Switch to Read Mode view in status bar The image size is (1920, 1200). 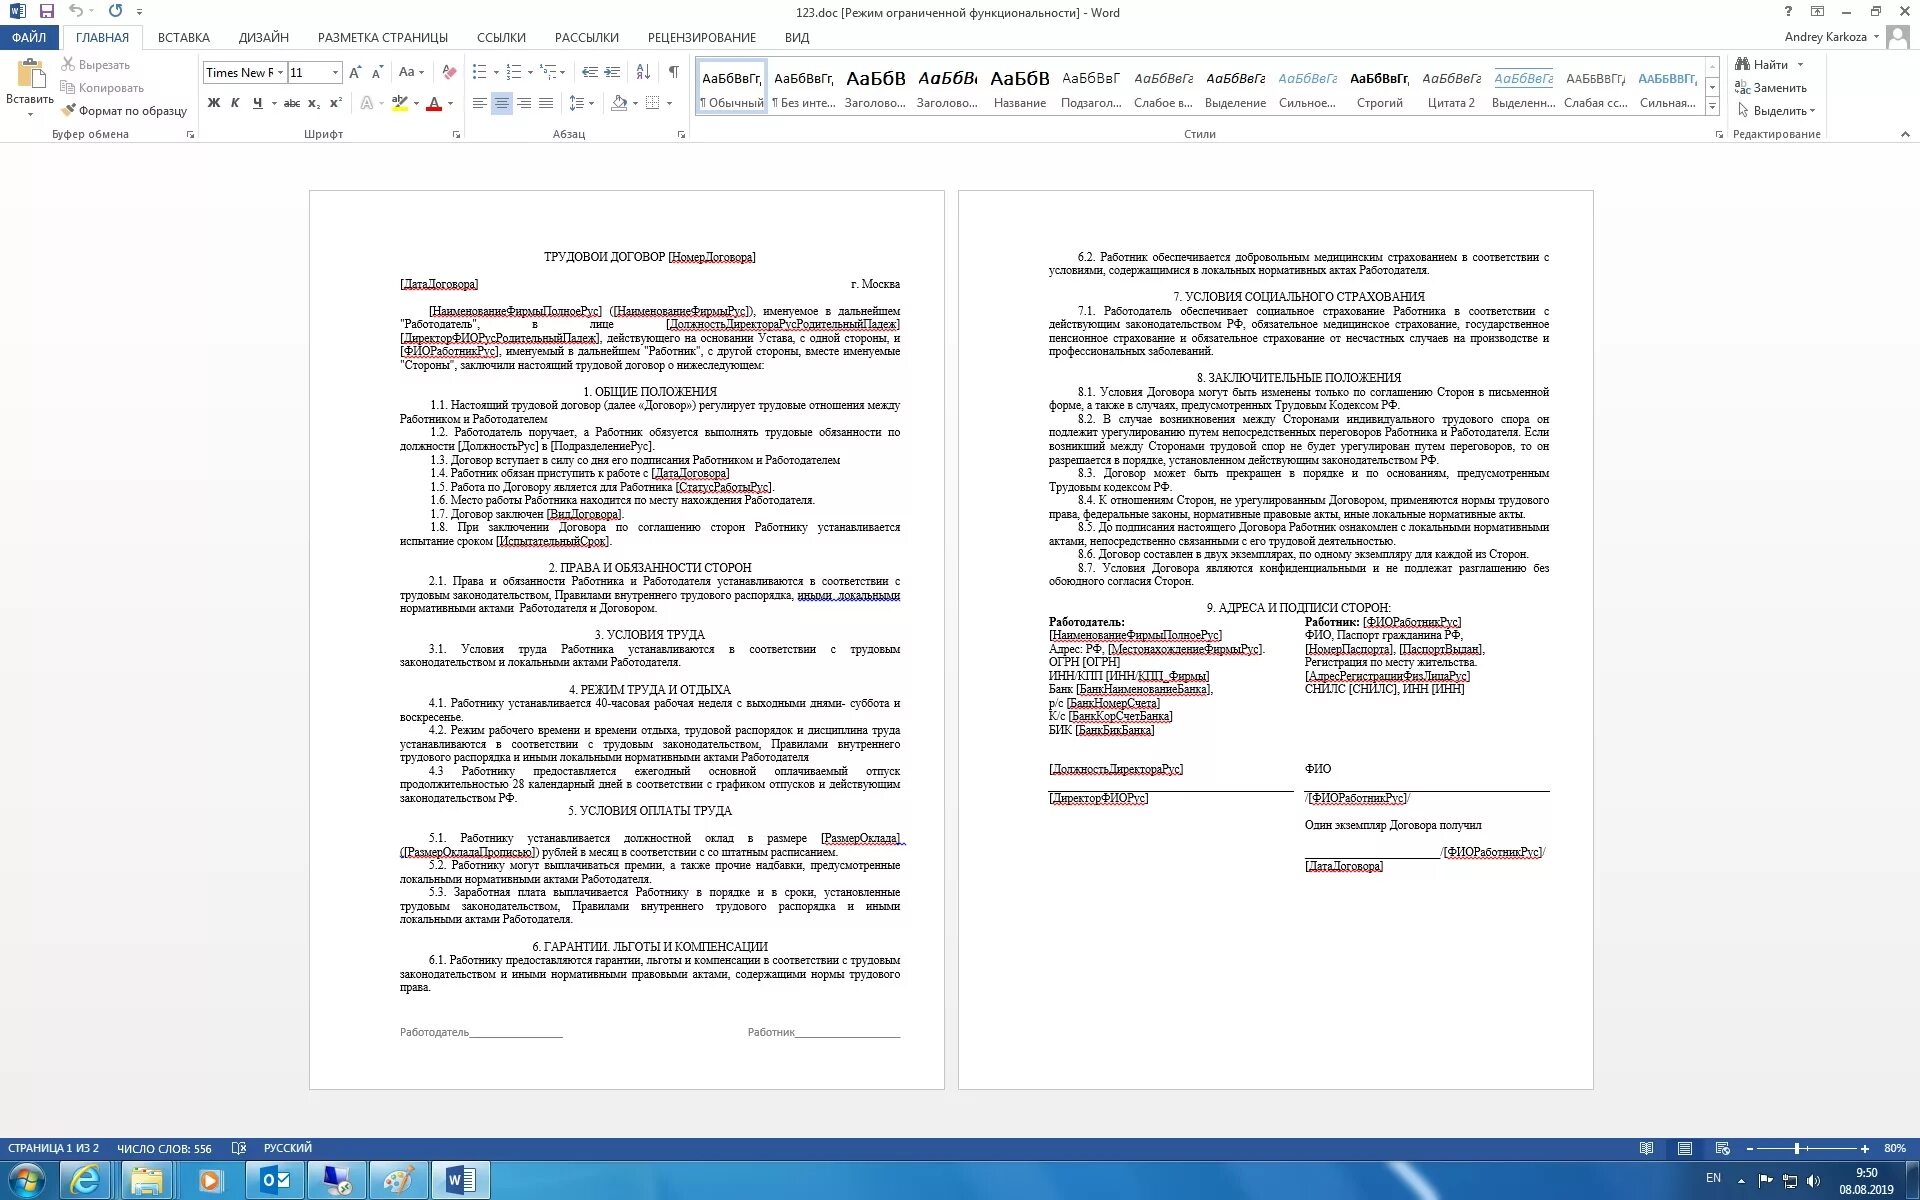pyautogui.click(x=1646, y=1148)
